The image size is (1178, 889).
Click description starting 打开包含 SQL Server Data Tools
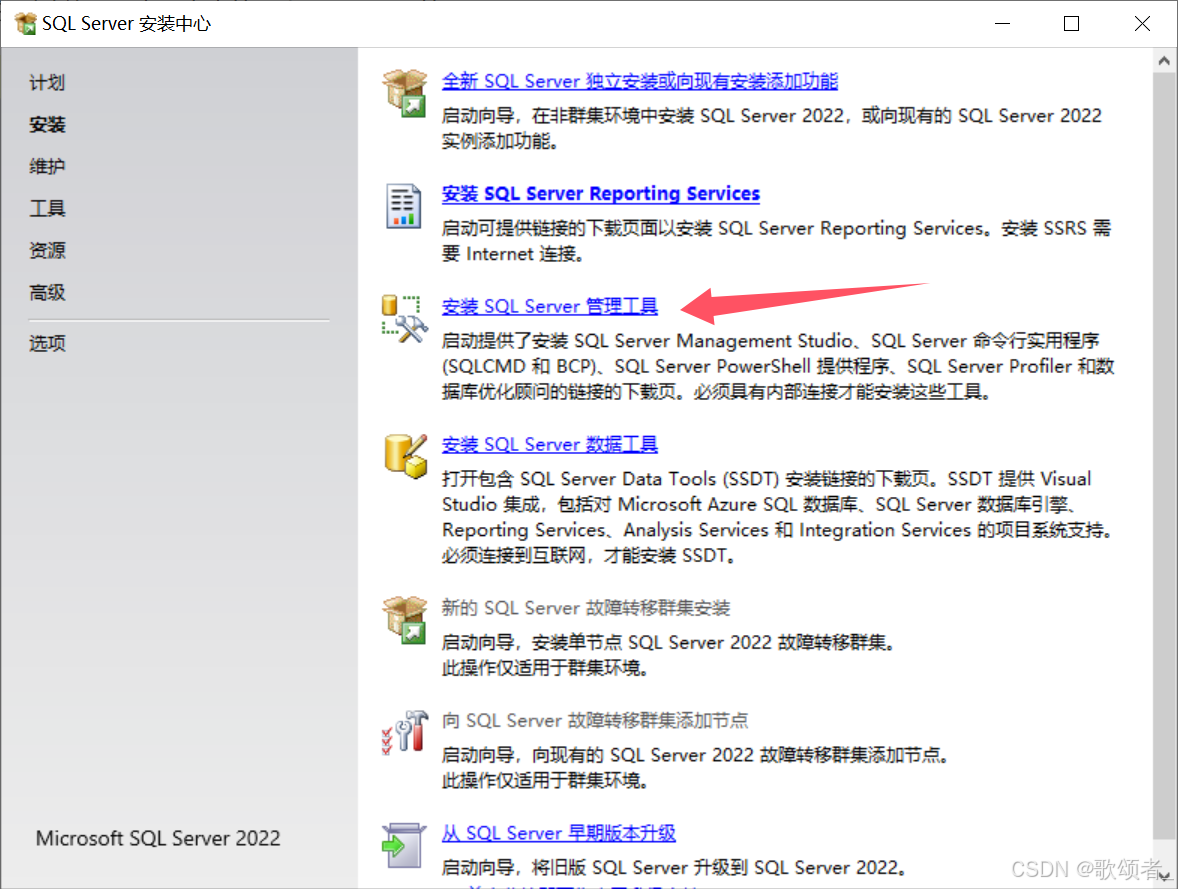pyautogui.click(x=778, y=517)
